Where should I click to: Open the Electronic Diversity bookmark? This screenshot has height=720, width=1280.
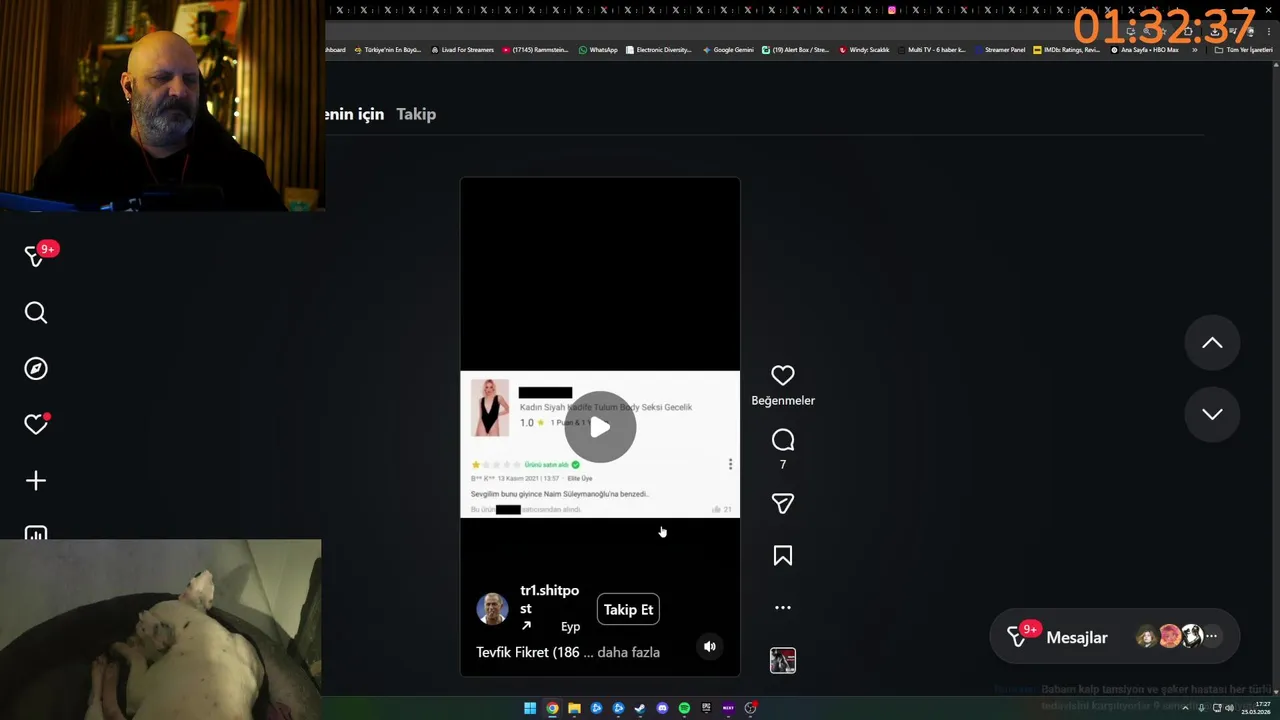658,49
